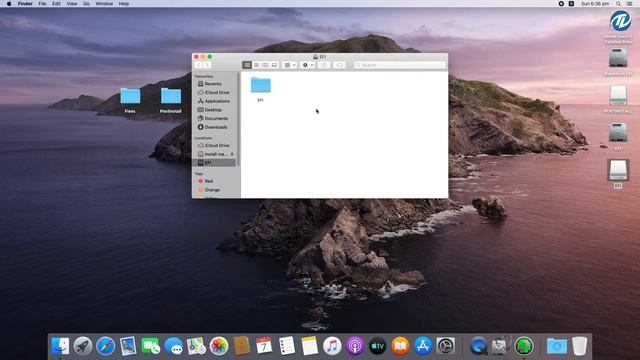
Task: Click the Finder sidebar scrollbar
Action: click(x=239, y=118)
